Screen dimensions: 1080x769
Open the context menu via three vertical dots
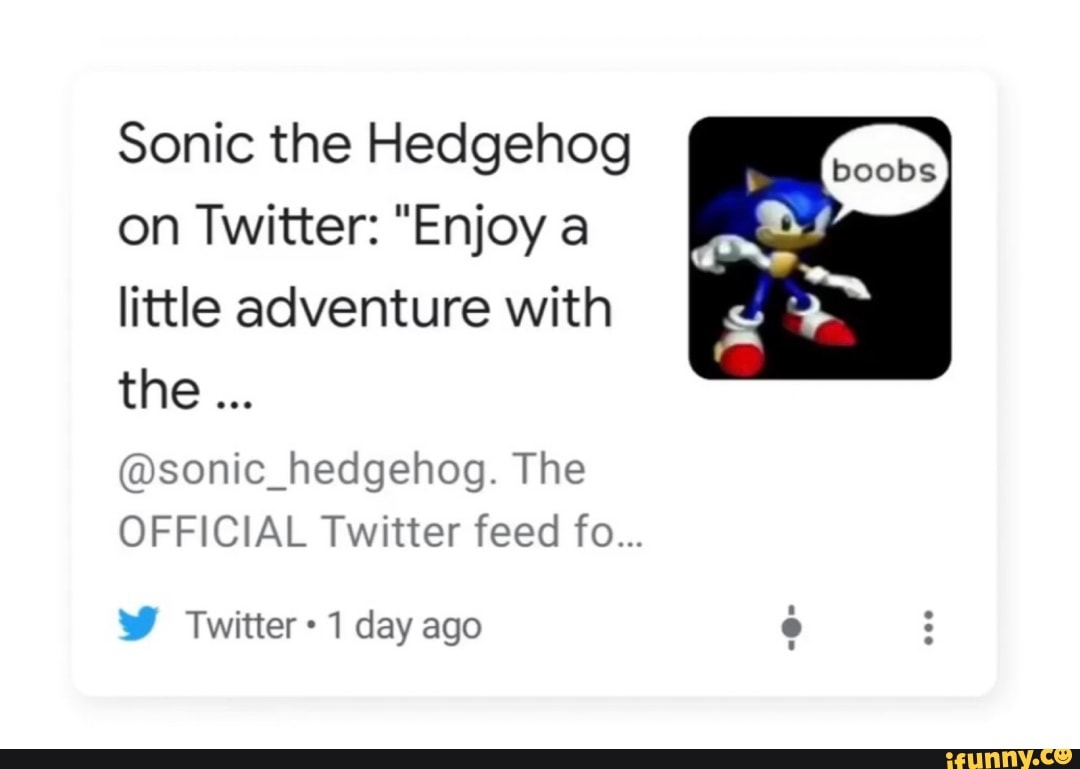tap(928, 628)
